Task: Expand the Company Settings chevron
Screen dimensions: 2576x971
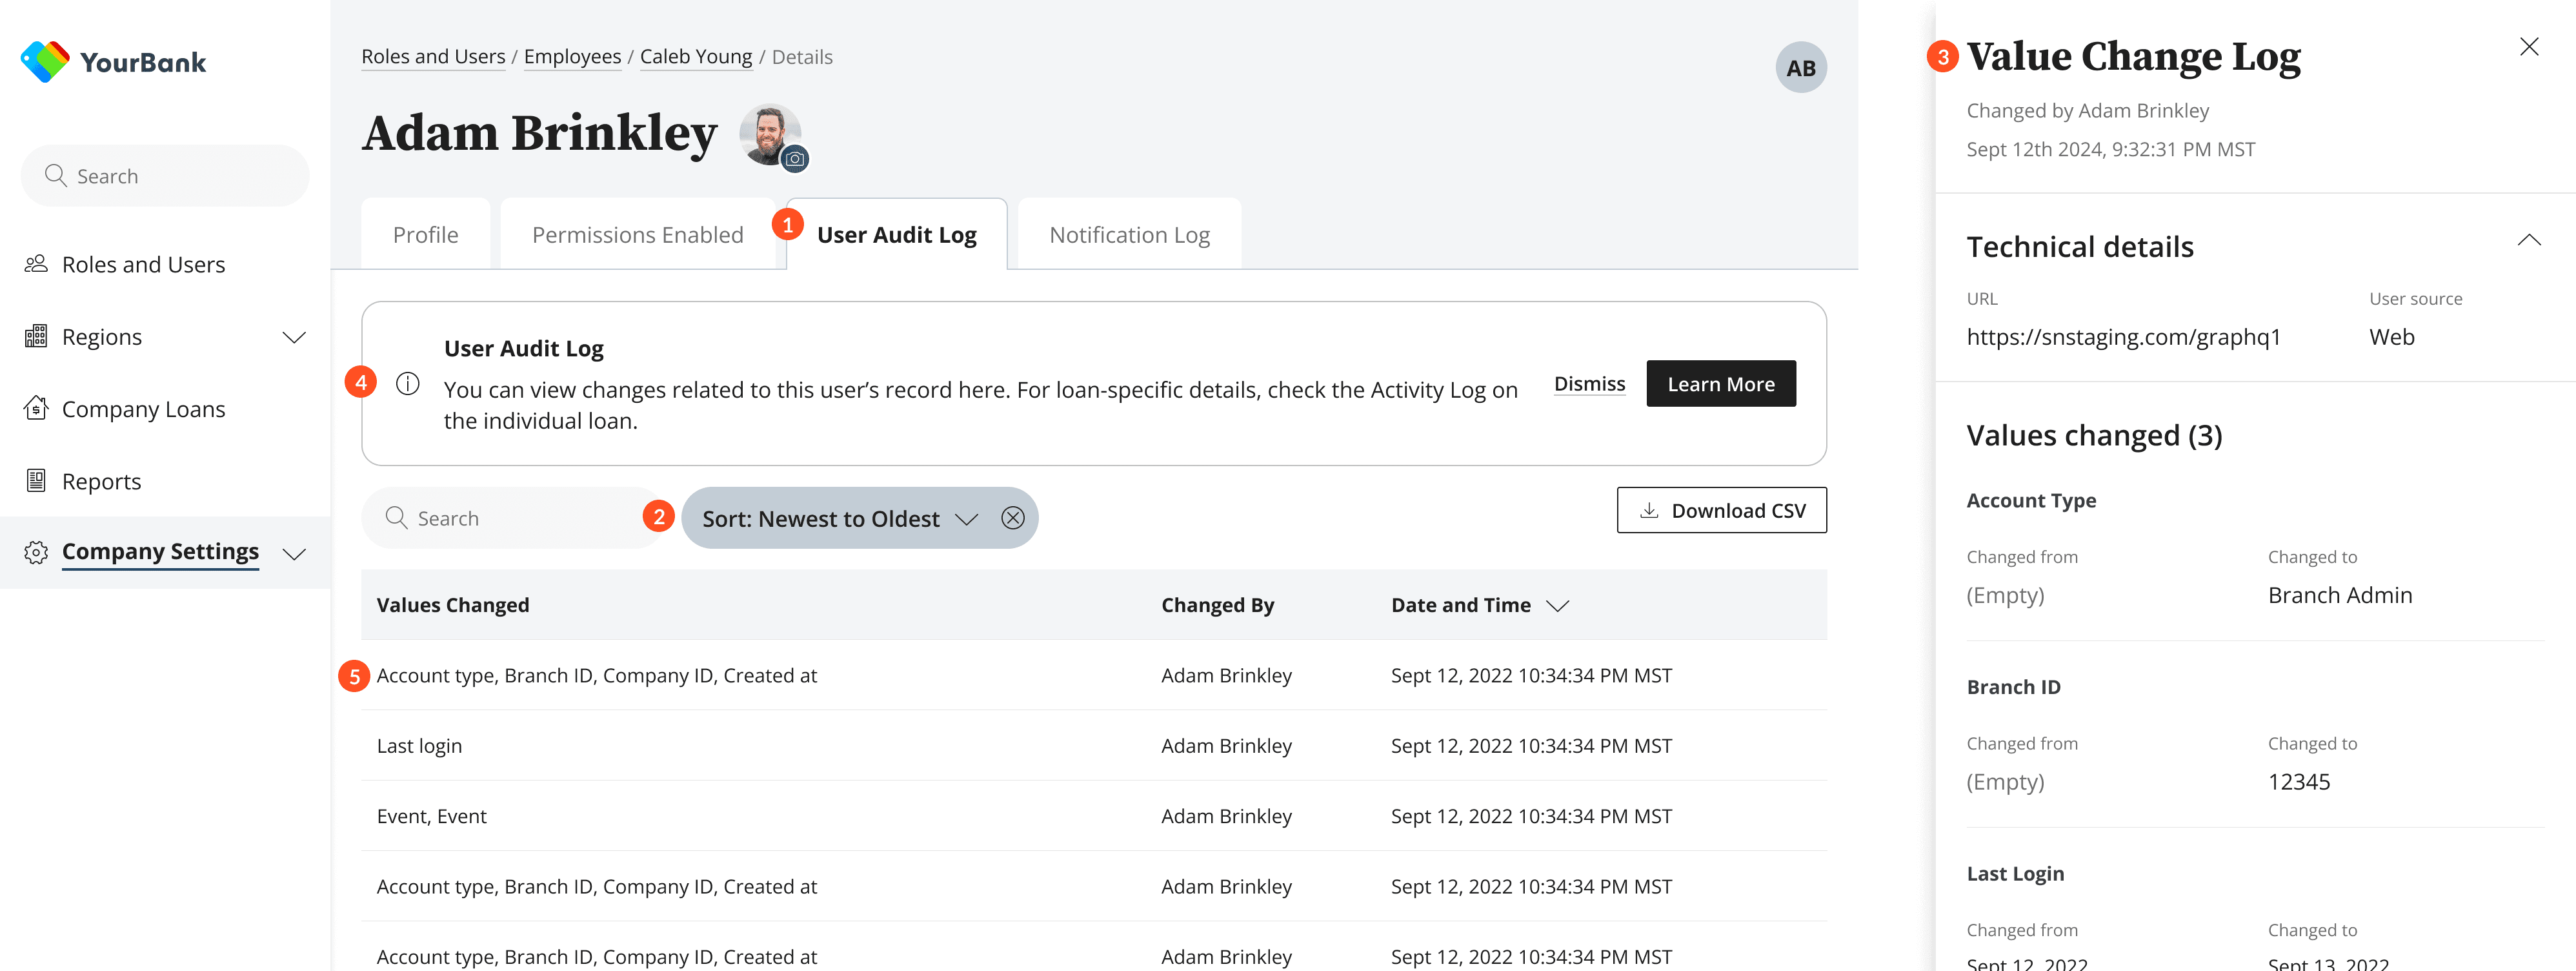Action: pos(294,554)
